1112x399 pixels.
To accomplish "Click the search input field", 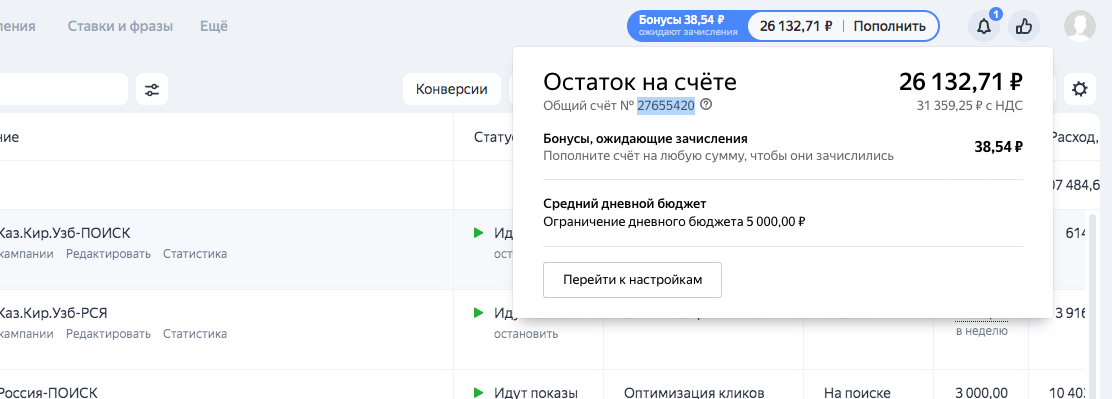I will (x=64, y=89).
